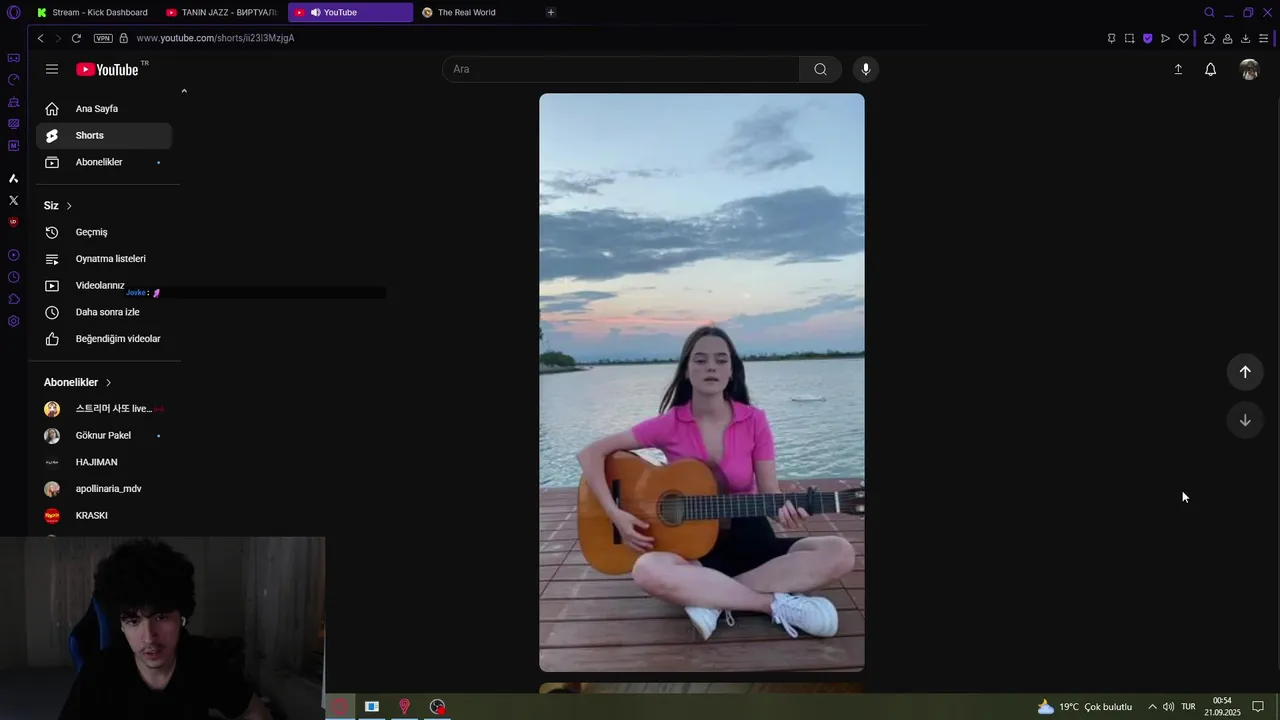Open the taskbar volume icon
The image size is (1280, 720).
(1168, 706)
